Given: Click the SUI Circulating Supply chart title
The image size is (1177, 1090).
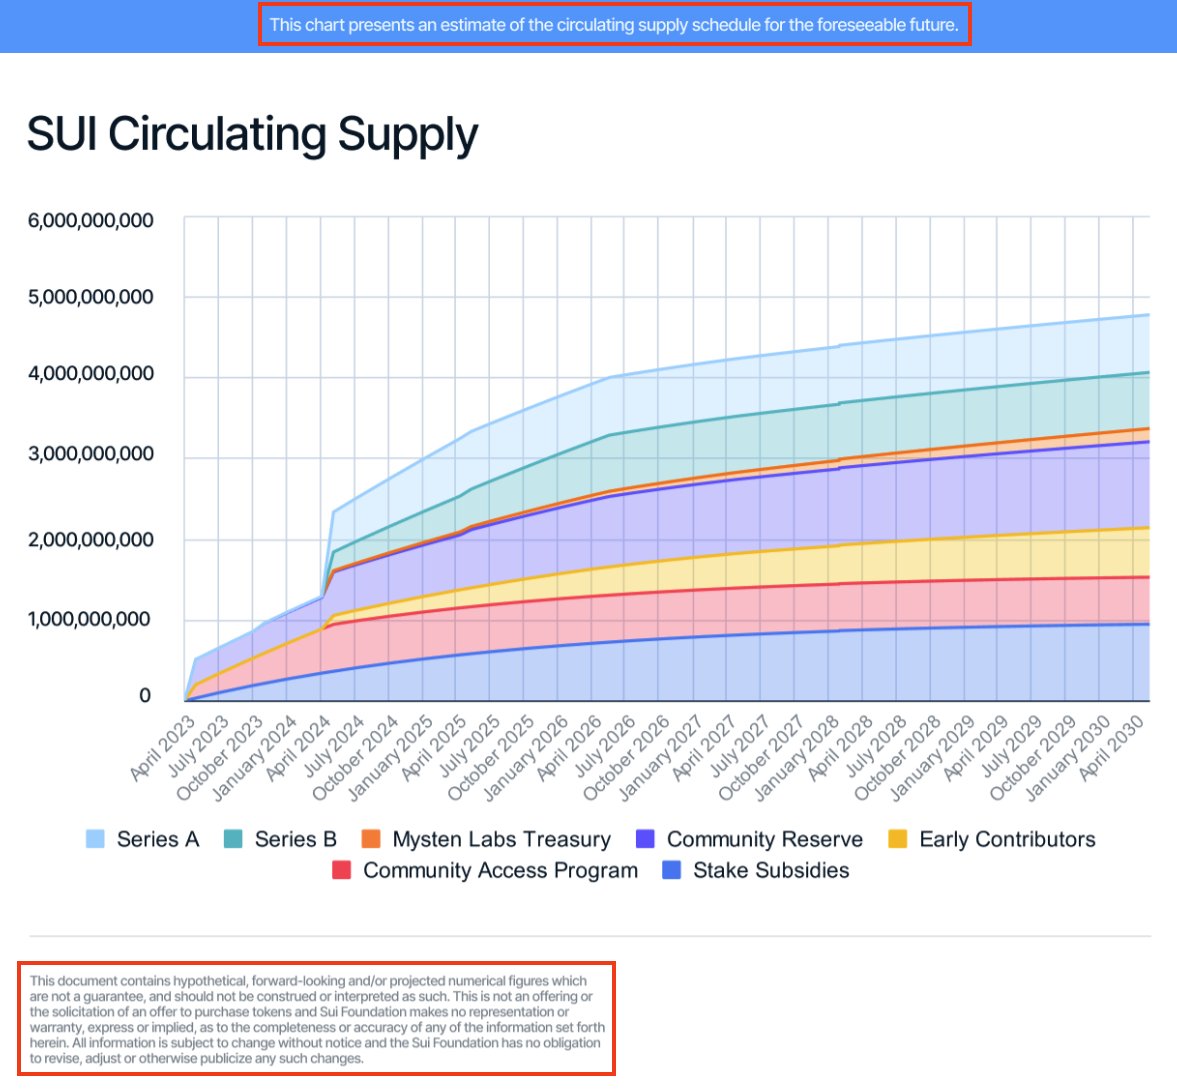Looking at the screenshot, I should (x=252, y=134).
